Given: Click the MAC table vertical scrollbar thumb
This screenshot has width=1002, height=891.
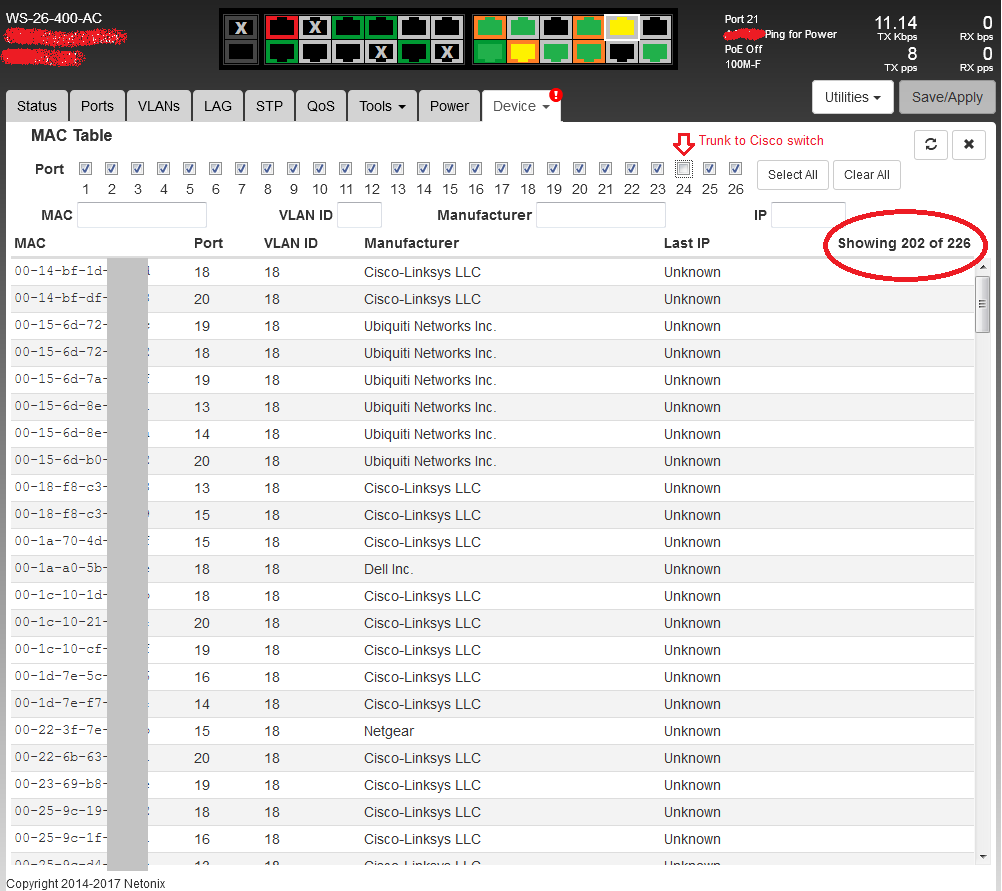Looking at the screenshot, I should coord(982,305).
